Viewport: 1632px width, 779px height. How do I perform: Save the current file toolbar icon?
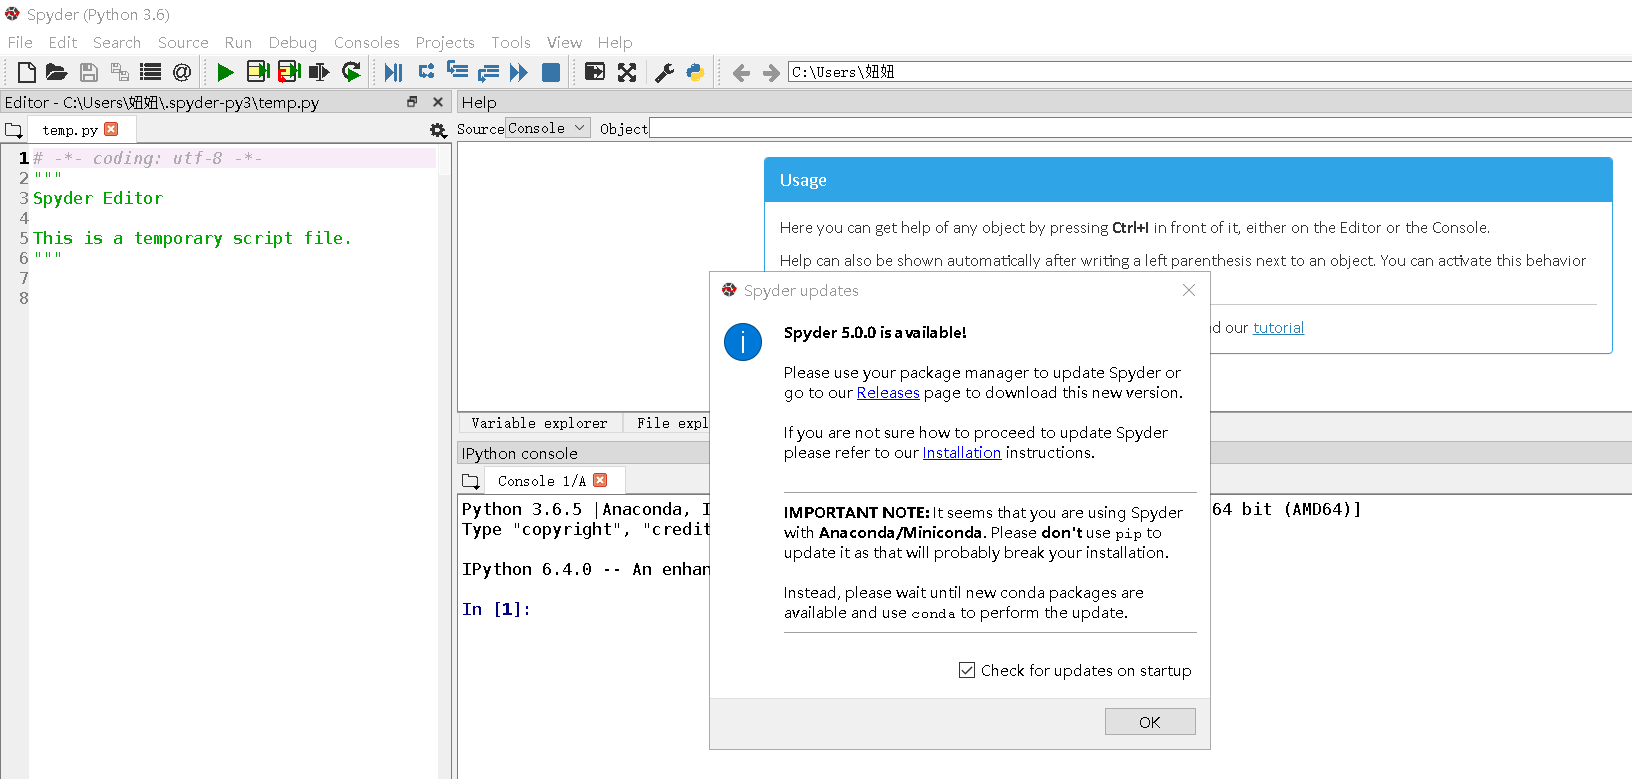pyautogui.click(x=89, y=72)
